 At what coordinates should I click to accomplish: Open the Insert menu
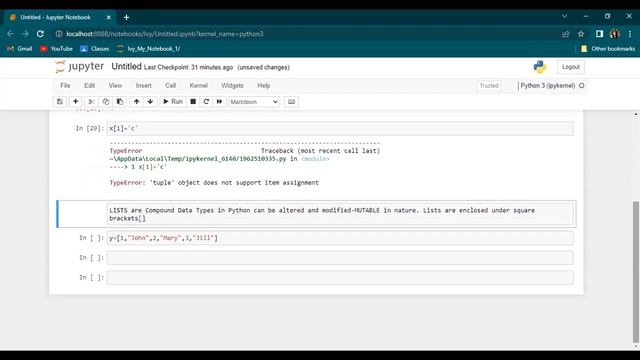point(143,86)
